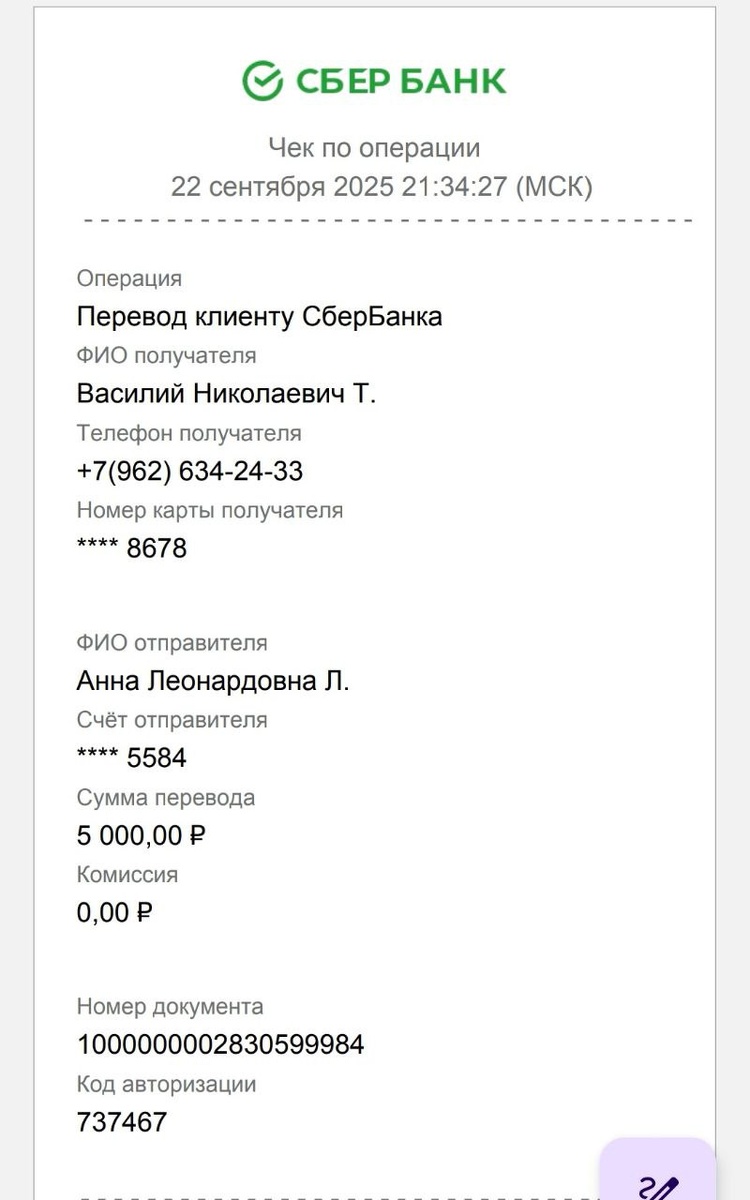Tap the purple pencil edit floating button

pos(660,1170)
